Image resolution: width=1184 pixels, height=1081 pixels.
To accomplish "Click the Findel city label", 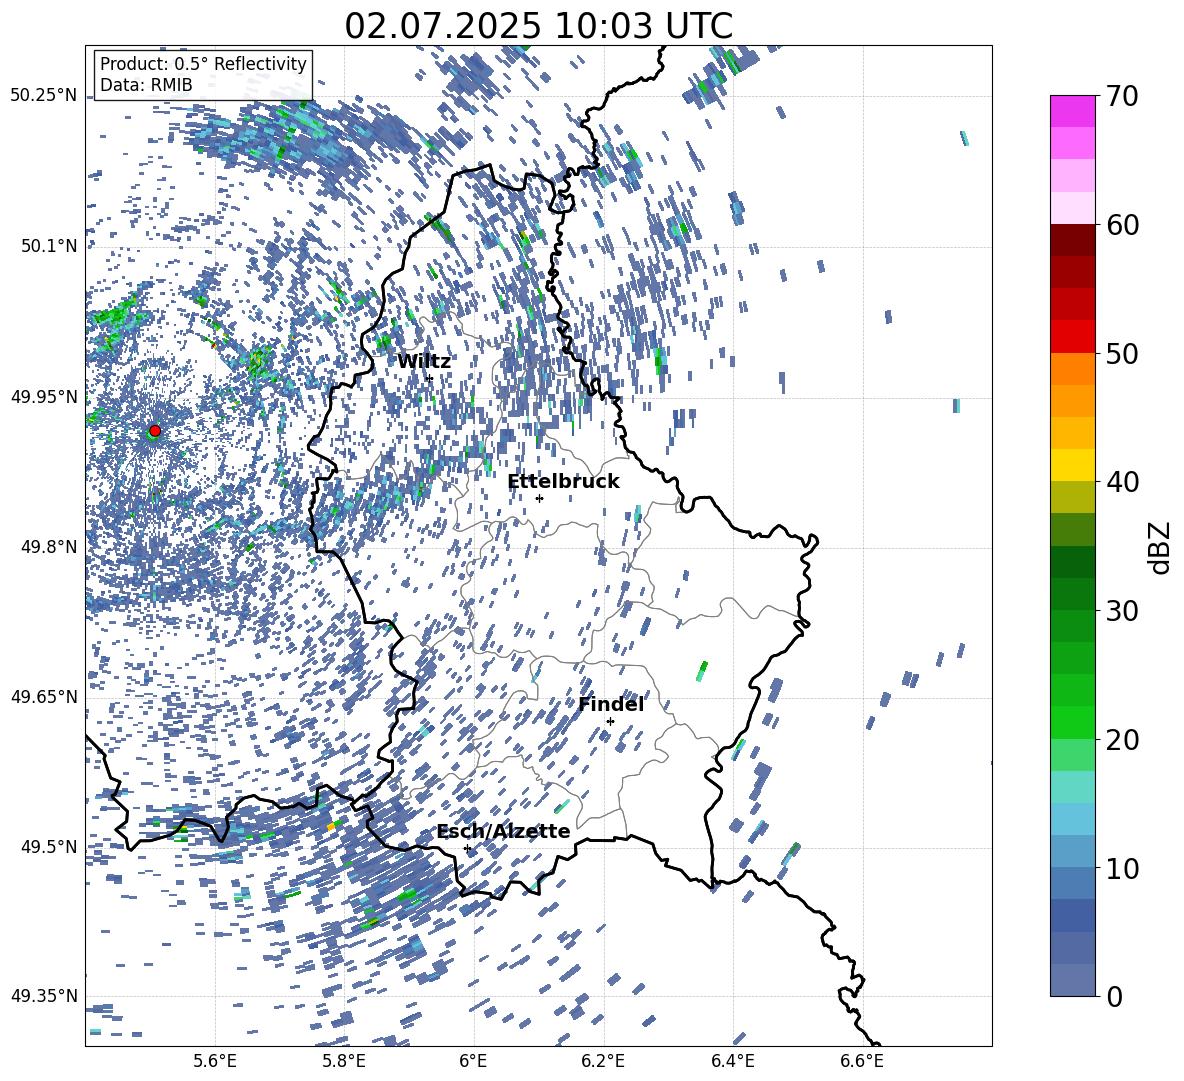I will (611, 704).
